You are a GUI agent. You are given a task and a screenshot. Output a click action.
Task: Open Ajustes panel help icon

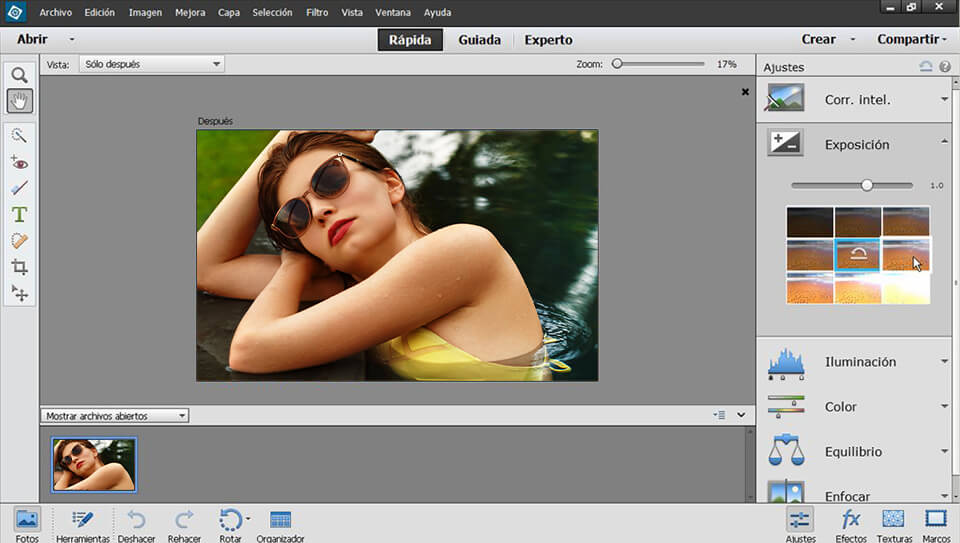click(x=945, y=66)
